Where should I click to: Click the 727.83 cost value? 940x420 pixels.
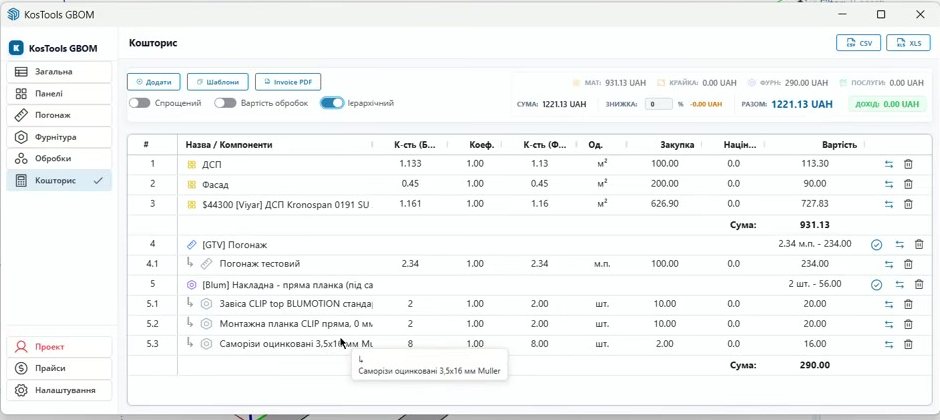815,204
